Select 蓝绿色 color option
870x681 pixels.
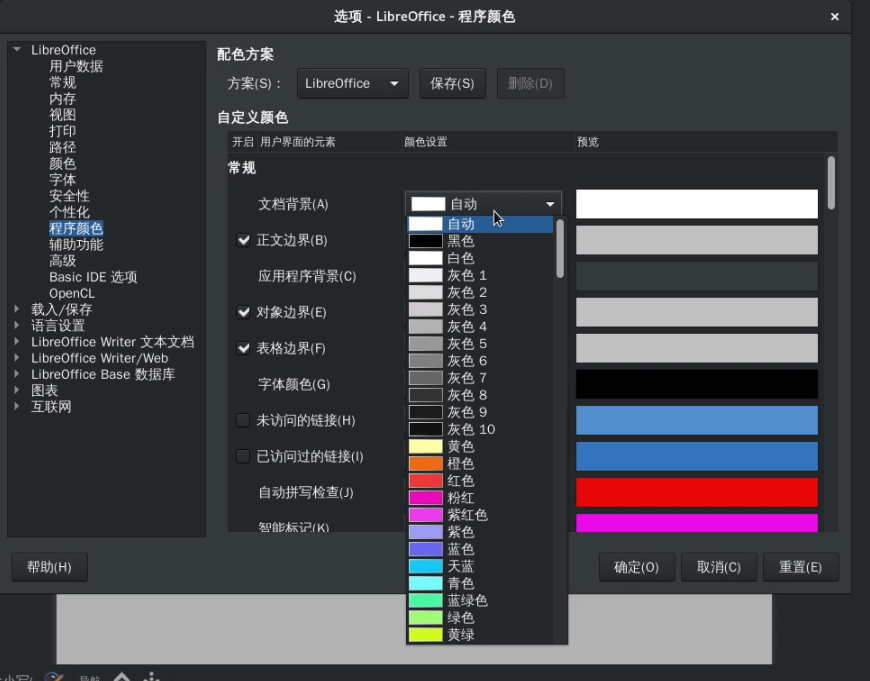tap(480, 601)
